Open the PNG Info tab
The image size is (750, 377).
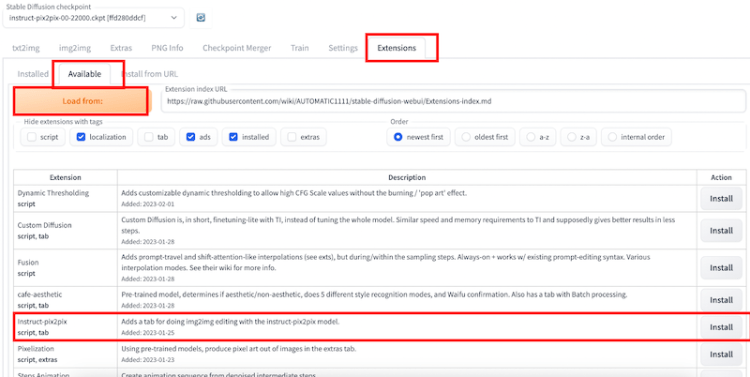point(167,48)
